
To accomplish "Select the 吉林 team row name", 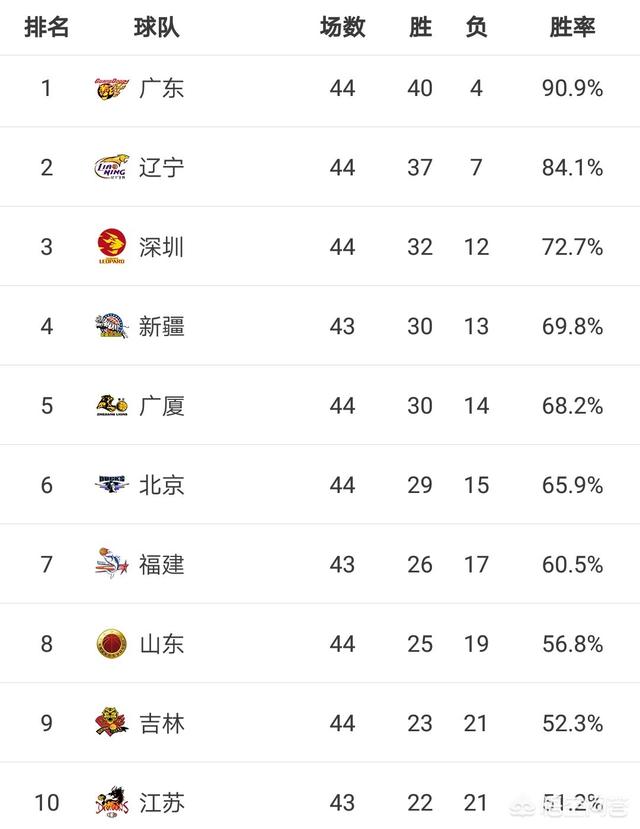I will (162, 723).
